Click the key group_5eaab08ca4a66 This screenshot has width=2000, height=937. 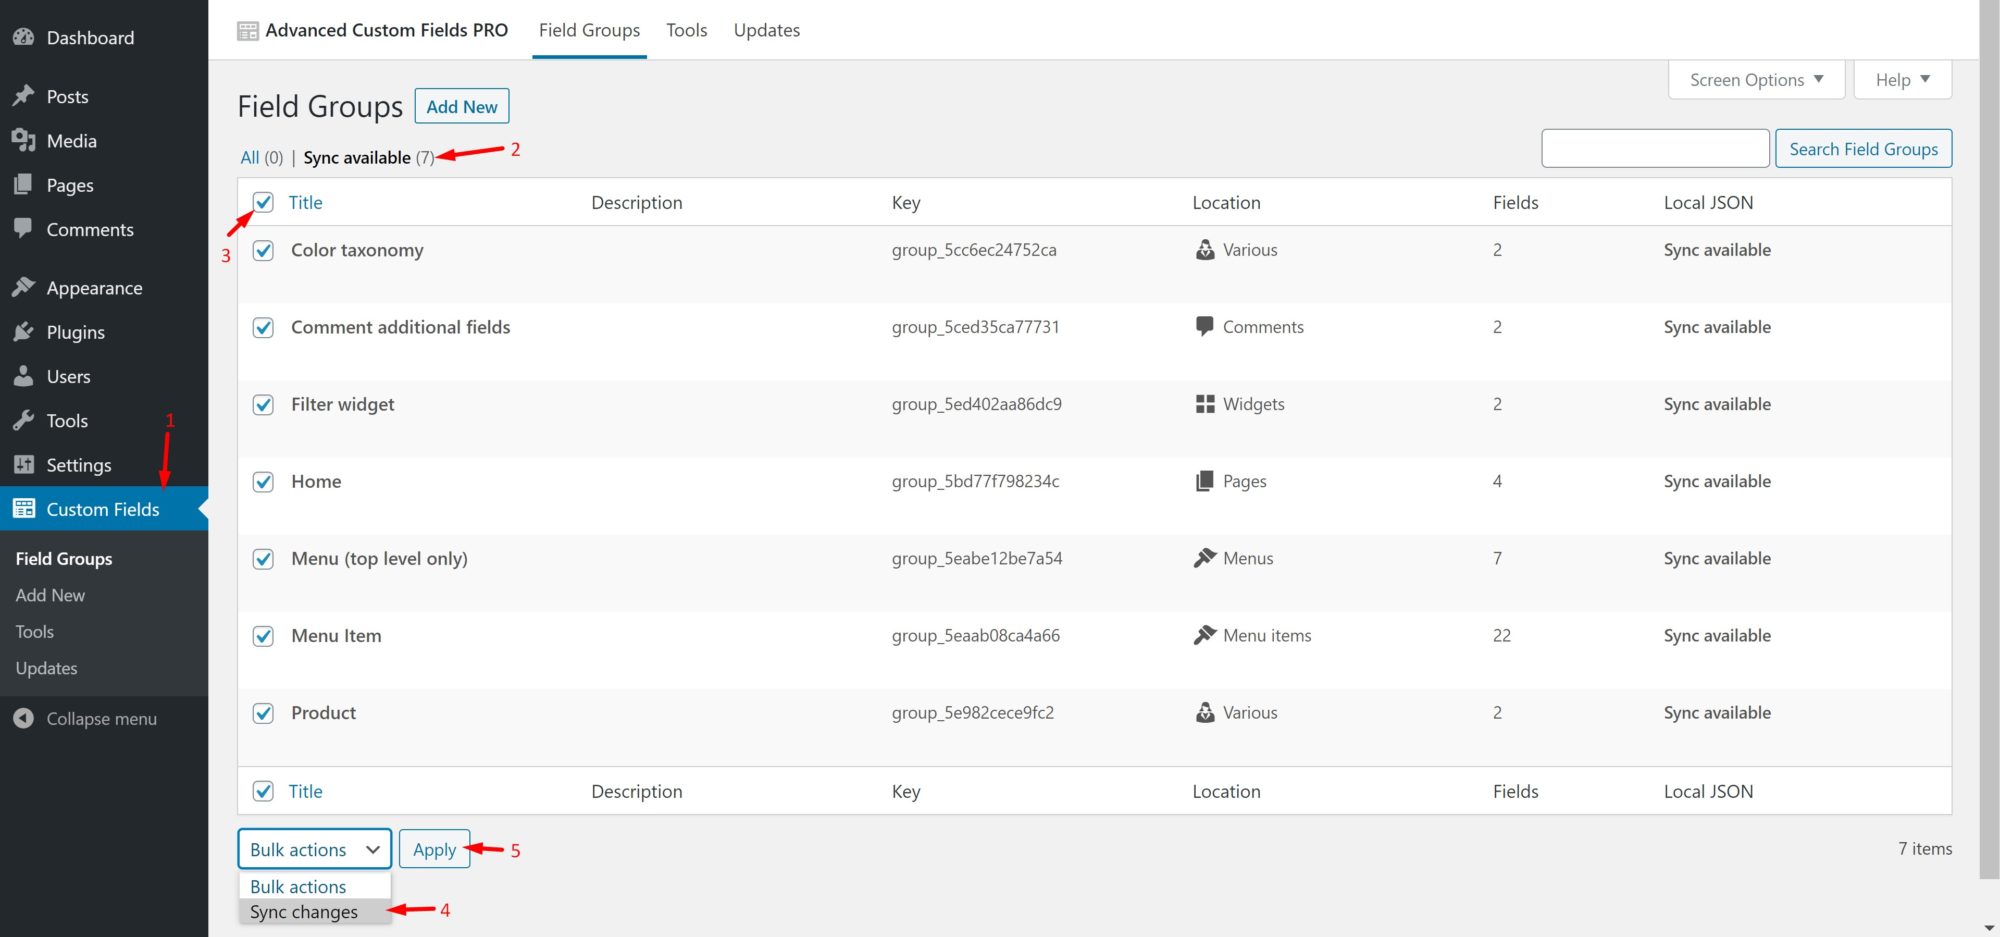pos(976,635)
